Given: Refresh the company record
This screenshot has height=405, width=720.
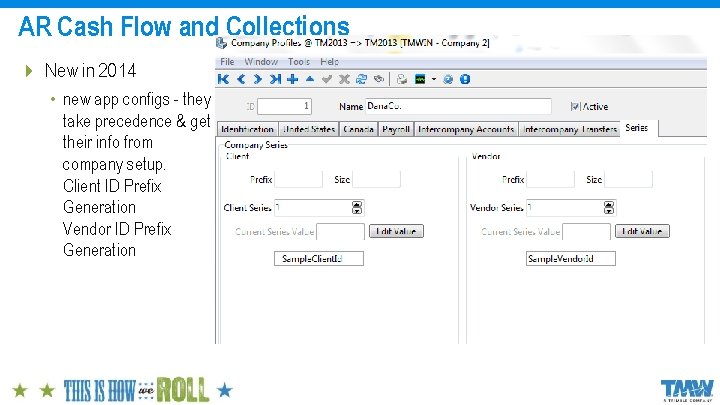Looking at the screenshot, I should pyautogui.click(x=361, y=79).
